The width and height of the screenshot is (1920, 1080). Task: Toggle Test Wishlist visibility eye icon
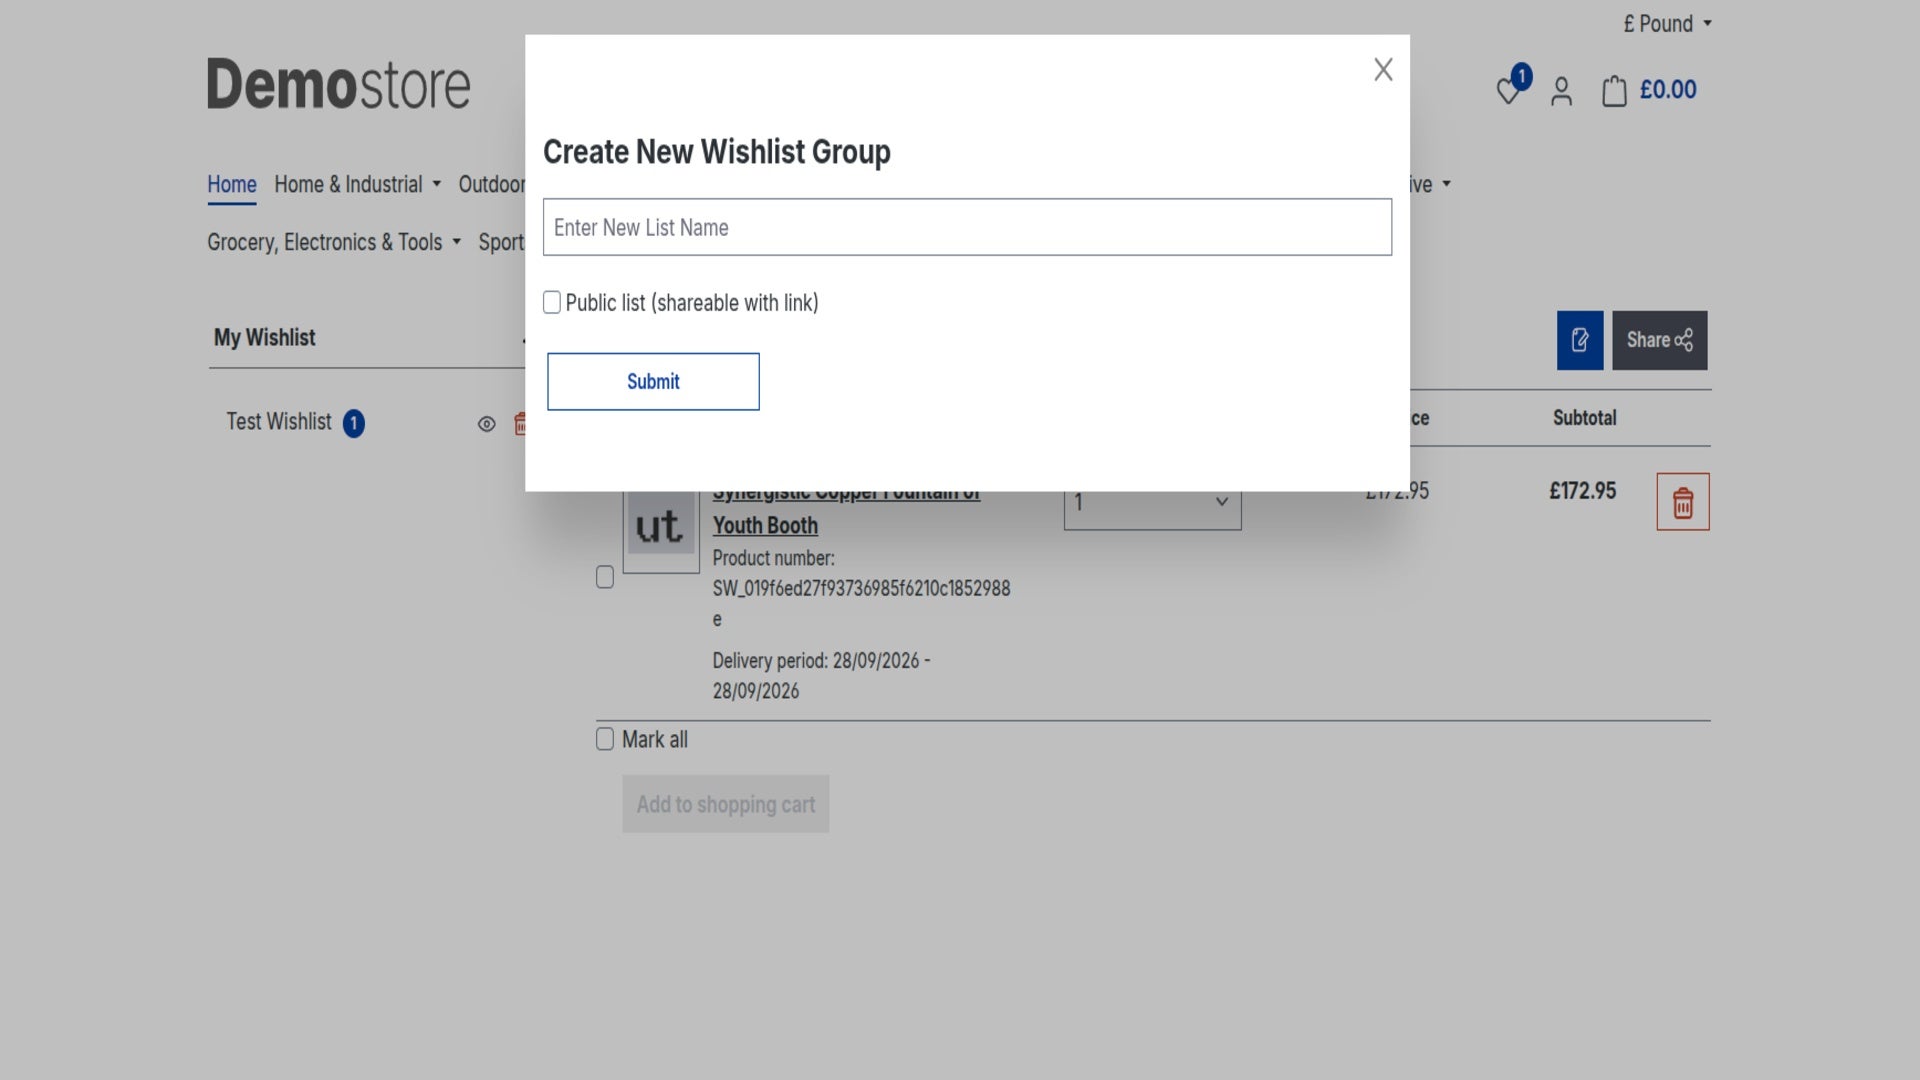487,424
